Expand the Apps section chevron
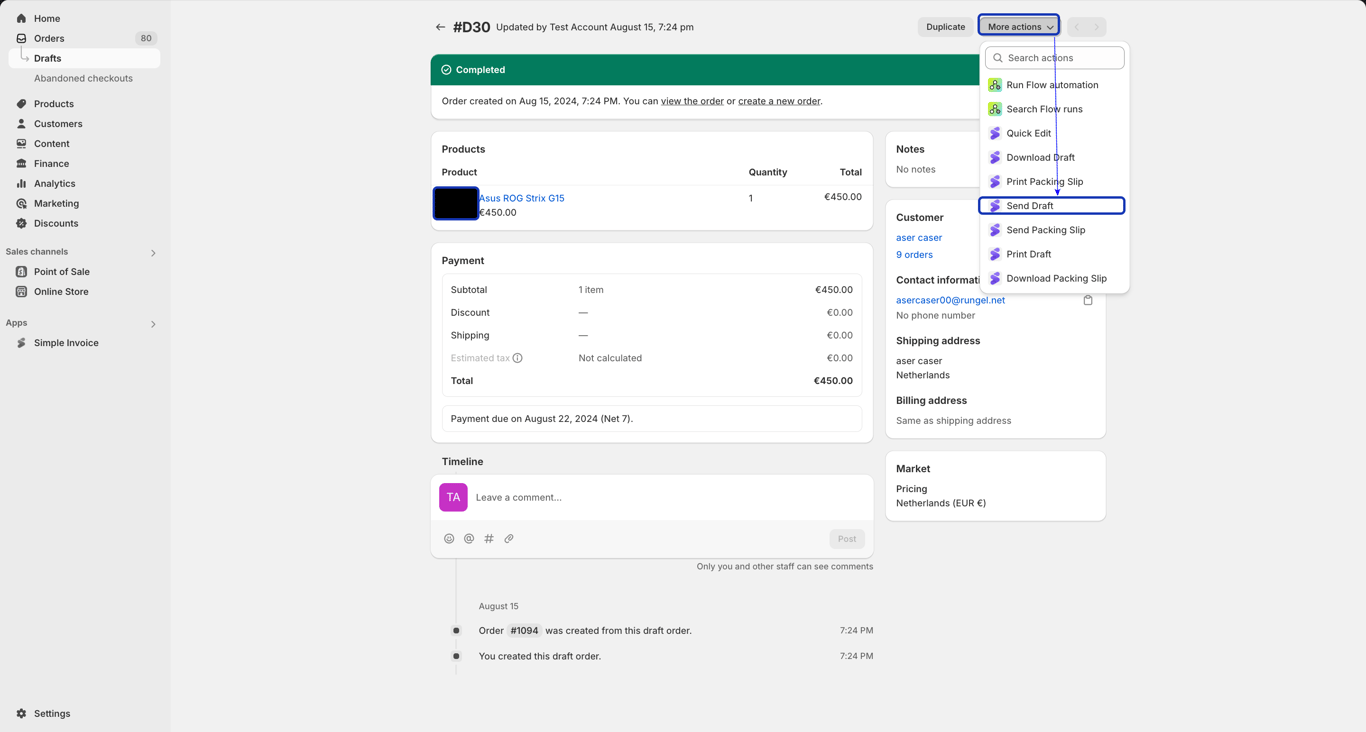 pos(153,324)
